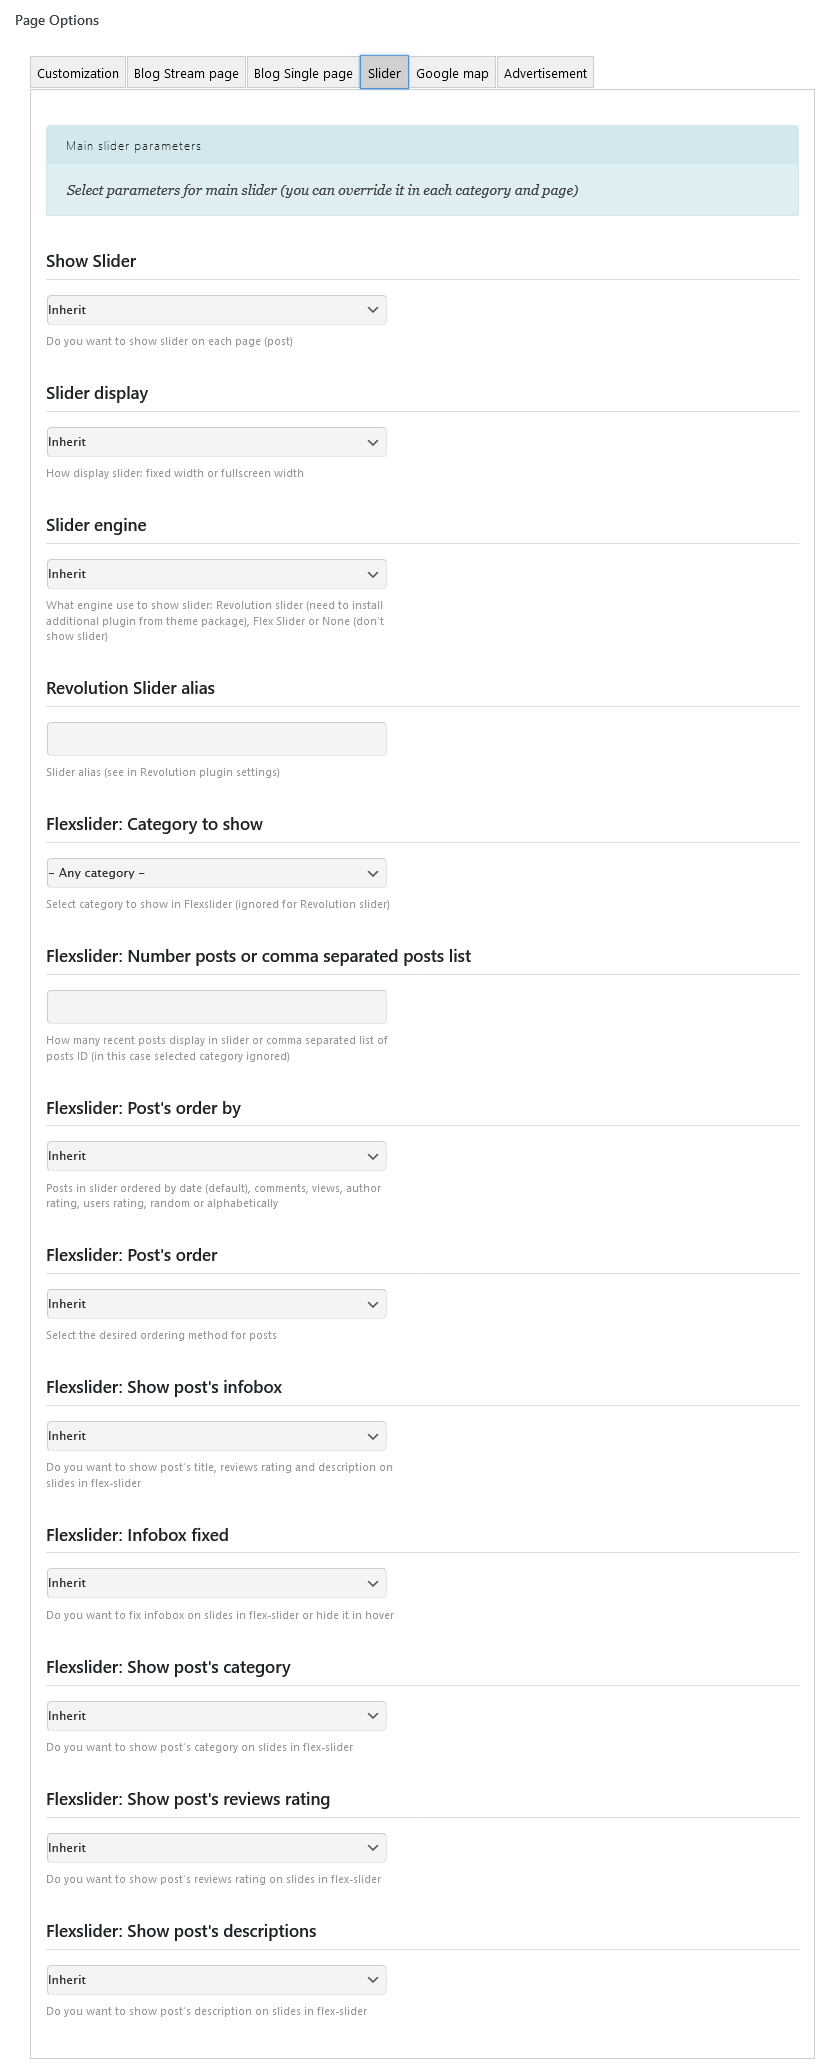Expand the Show post's category dropdown
Screen dimensions: 831x2072
click(216, 1716)
